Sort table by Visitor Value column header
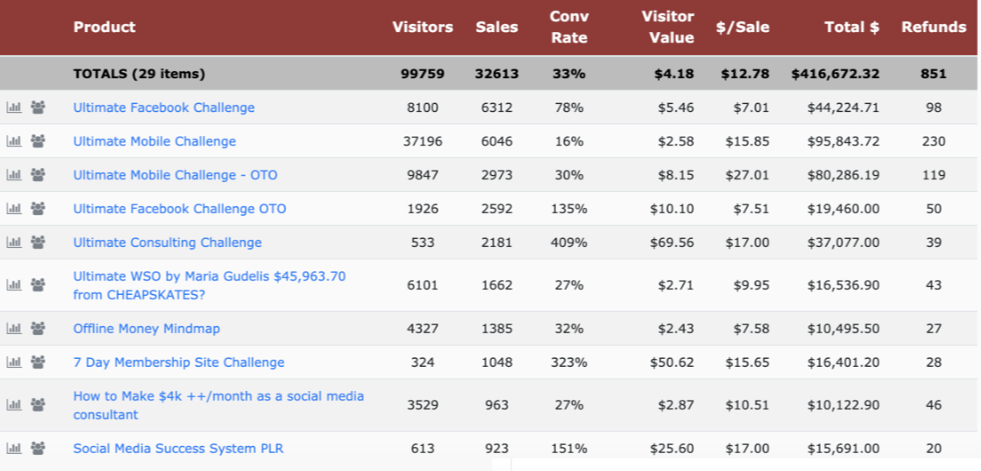 [668, 28]
